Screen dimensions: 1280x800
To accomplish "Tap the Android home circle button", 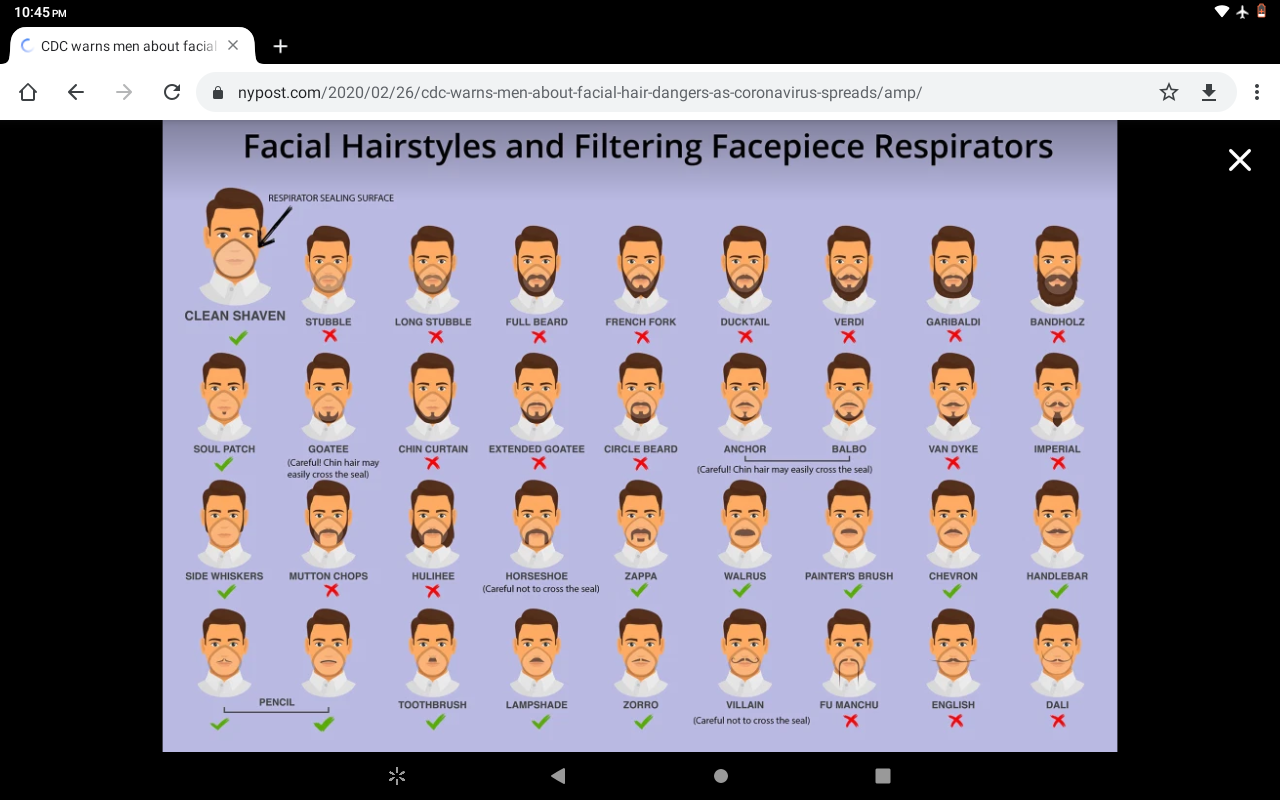I will (x=721, y=776).
